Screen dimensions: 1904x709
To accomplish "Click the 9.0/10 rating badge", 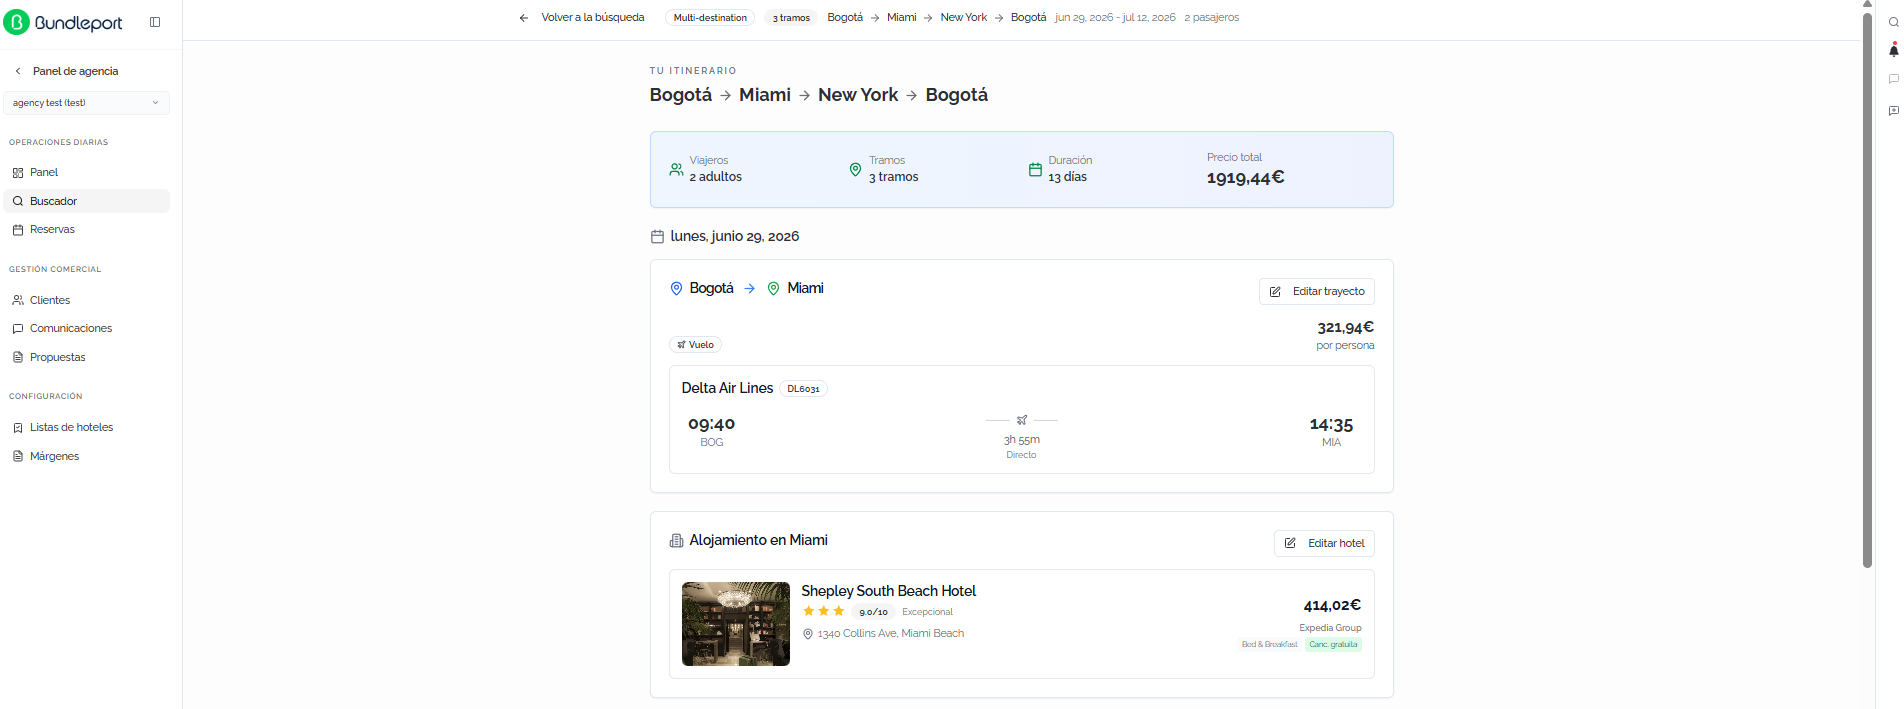I will tap(873, 612).
